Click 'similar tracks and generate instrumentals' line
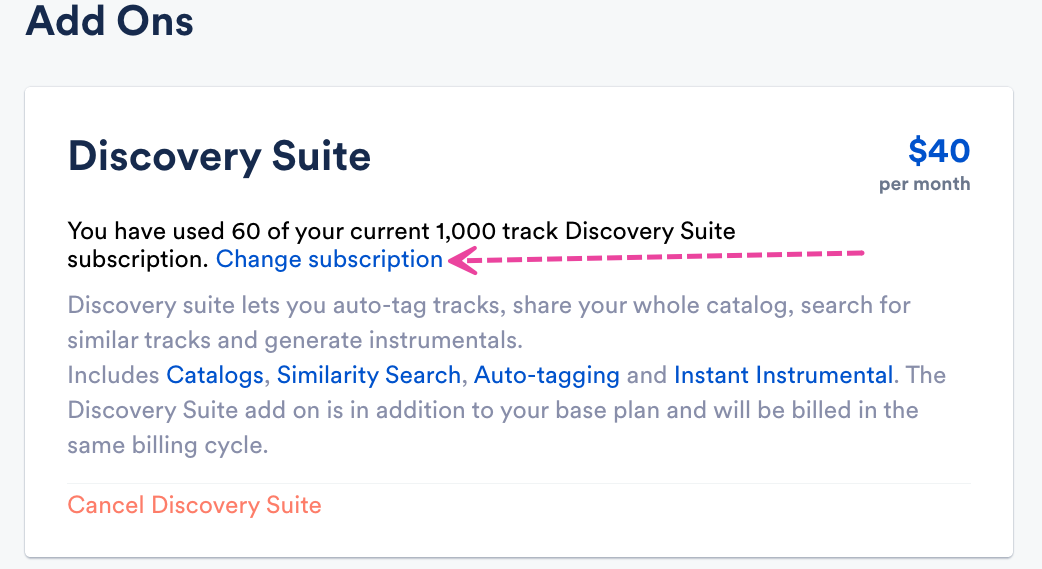Screen dimensions: 1042x569 [x=295, y=340]
